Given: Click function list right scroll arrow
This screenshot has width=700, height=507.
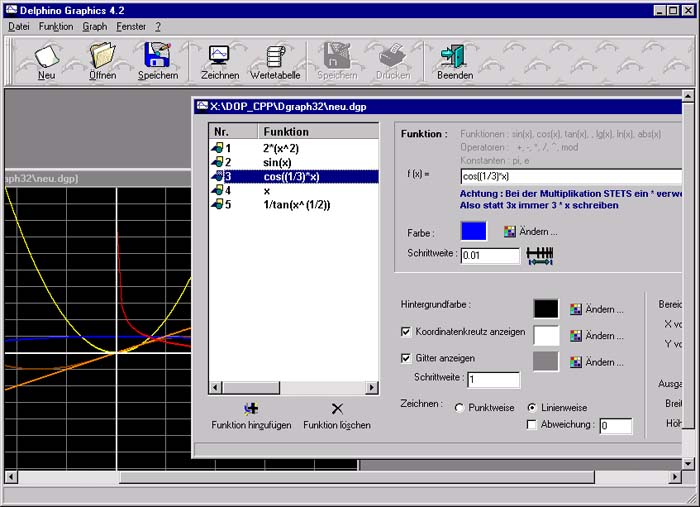Looking at the screenshot, I should (371, 387).
